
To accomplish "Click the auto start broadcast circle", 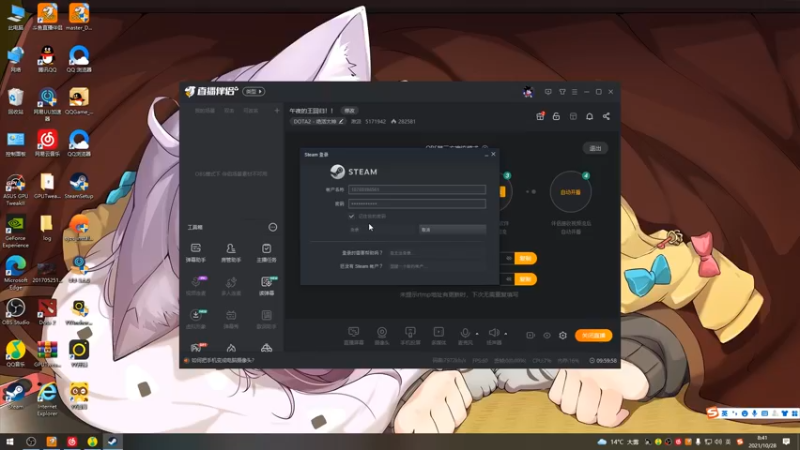I will click(570, 192).
